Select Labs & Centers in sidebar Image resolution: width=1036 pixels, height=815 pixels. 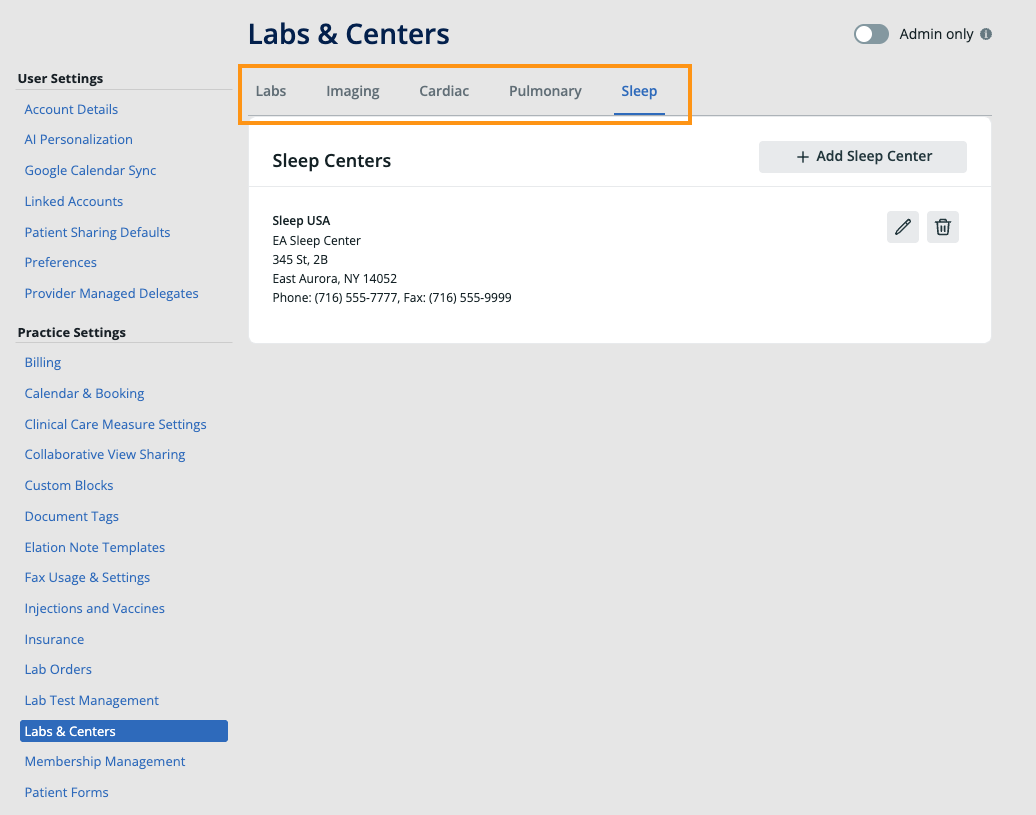pos(124,731)
